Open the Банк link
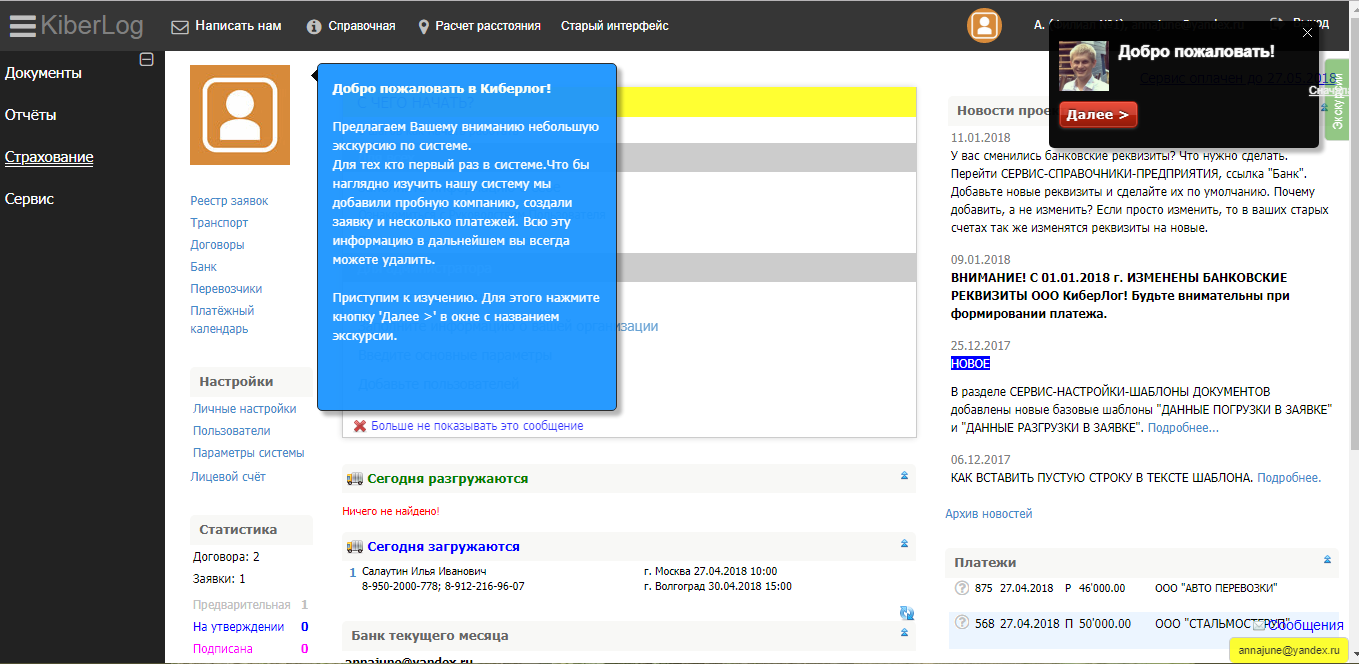 tap(204, 267)
